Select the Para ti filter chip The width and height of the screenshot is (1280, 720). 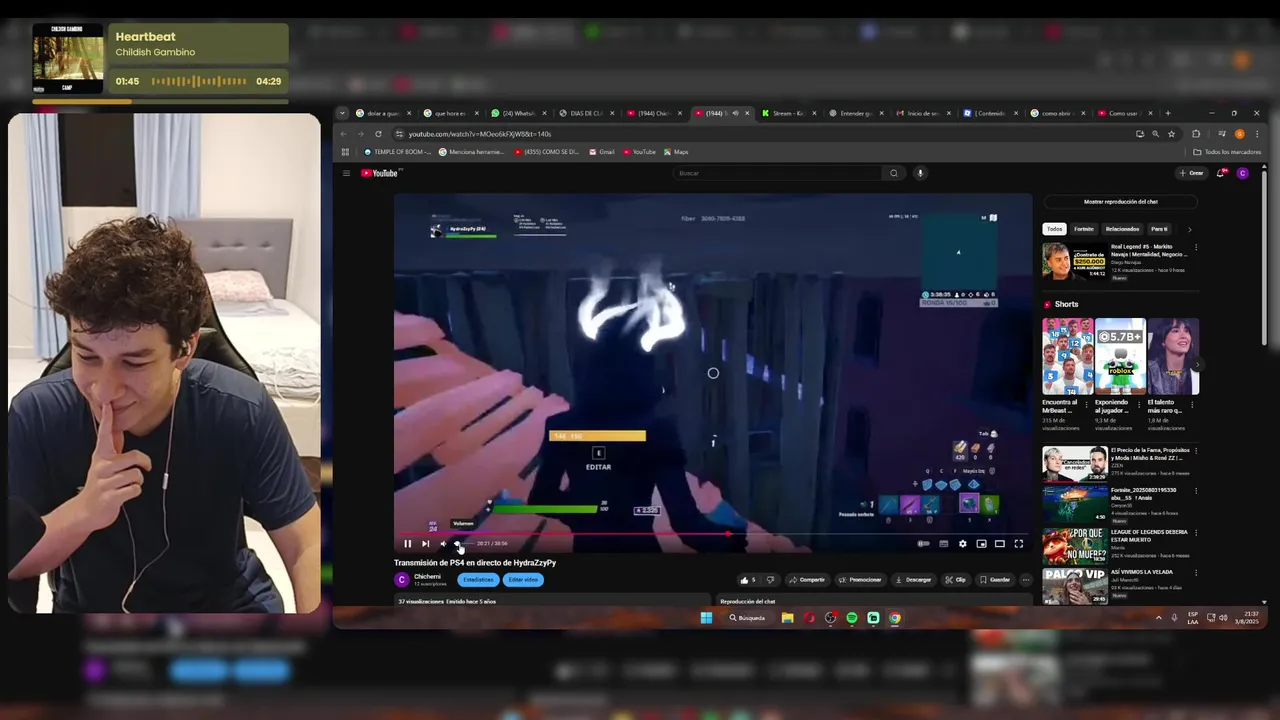pyautogui.click(x=1159, y=229)
